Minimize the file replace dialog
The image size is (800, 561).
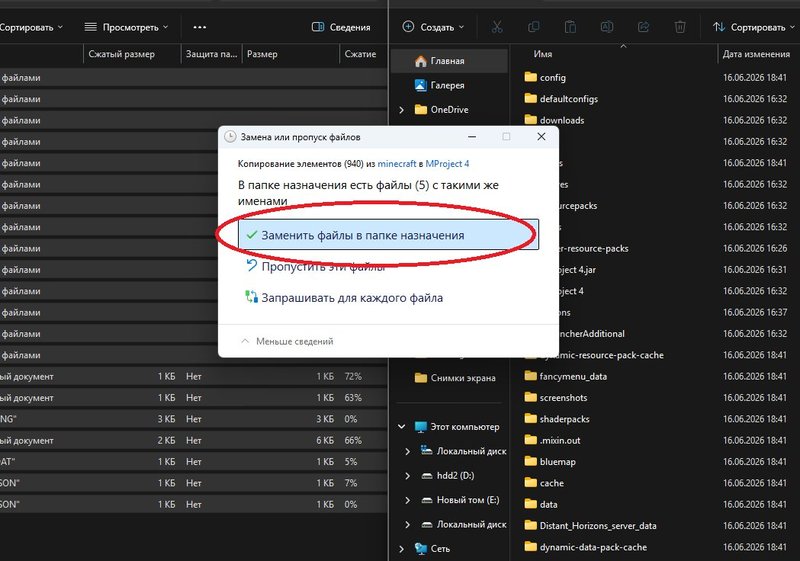472,137
